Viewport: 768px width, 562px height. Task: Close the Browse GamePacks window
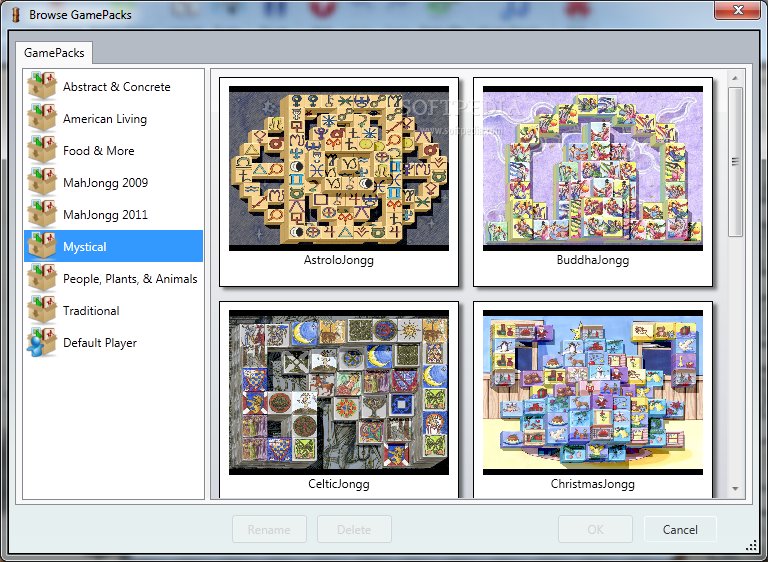point(738,10)
